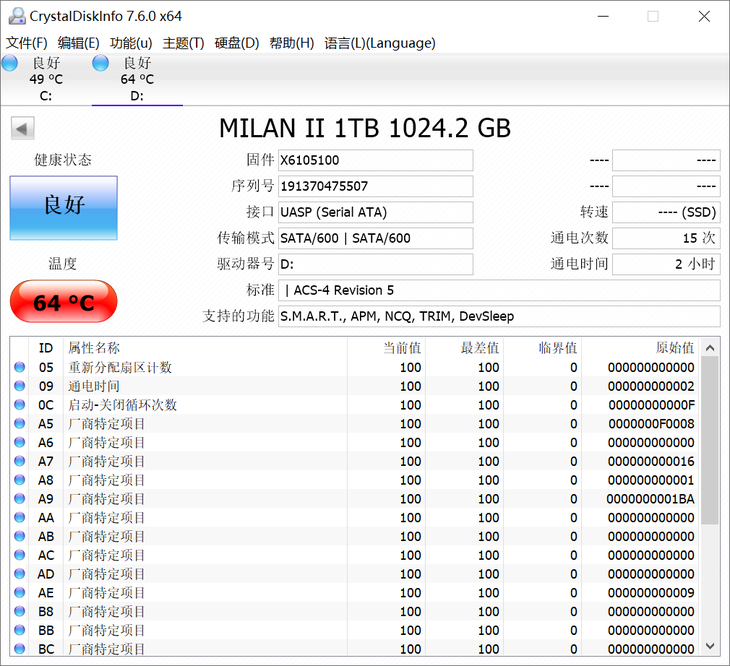The width and height of the screenshot is (730, 666).
Task: Click status orb of attribute AA row
Action: [20, 517]
